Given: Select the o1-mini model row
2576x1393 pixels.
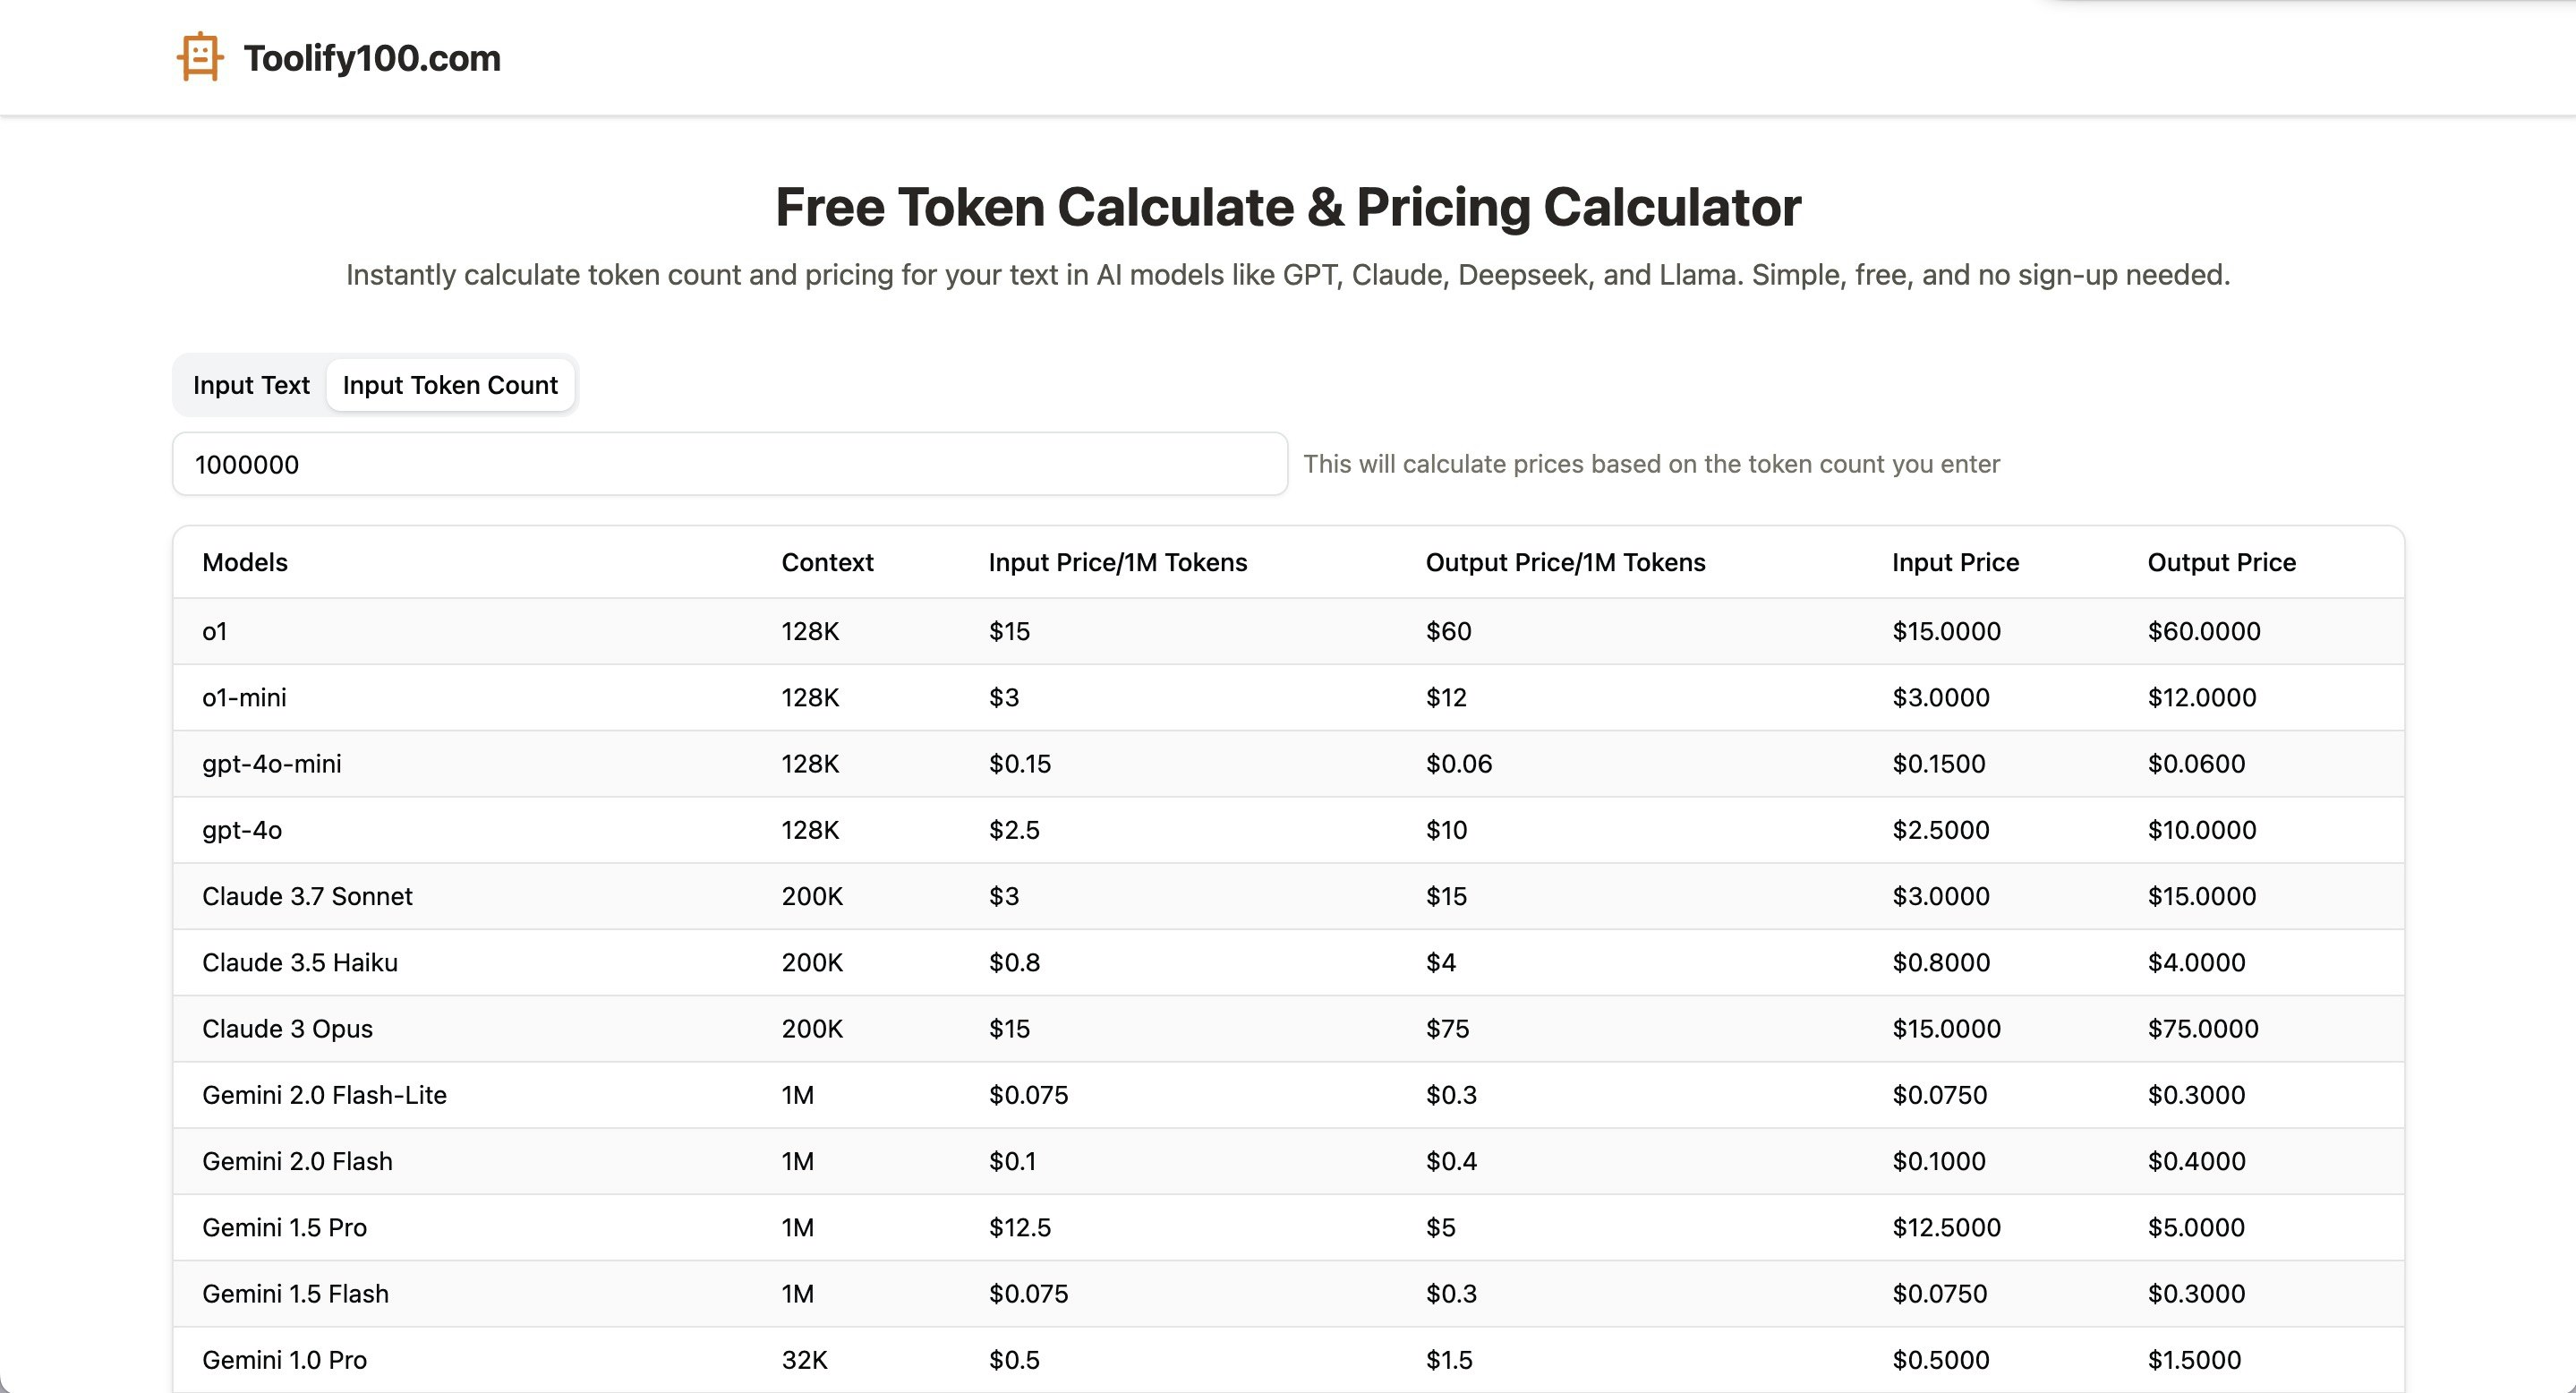Looking at the screenshot, I should [x=244, y=697].
